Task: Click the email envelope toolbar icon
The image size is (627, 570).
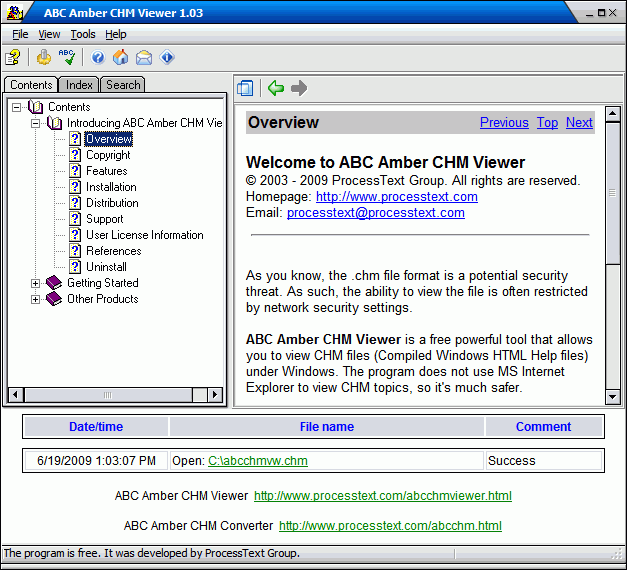Action: [x=144, y=58]
